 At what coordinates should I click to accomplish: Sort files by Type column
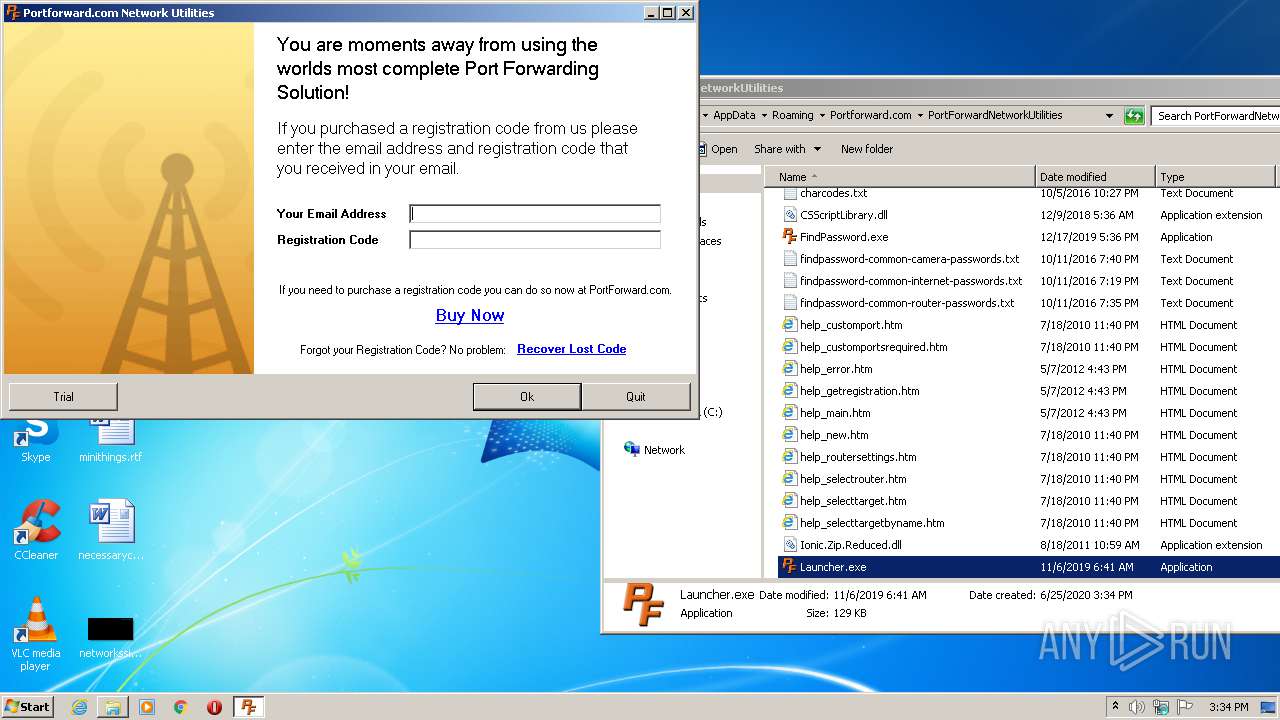1216,176
